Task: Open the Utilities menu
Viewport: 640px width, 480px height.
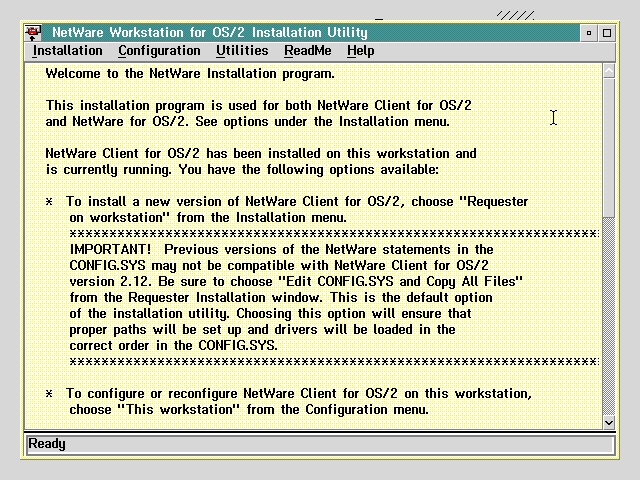Action: pyautogui.click(x=242, y=51)
